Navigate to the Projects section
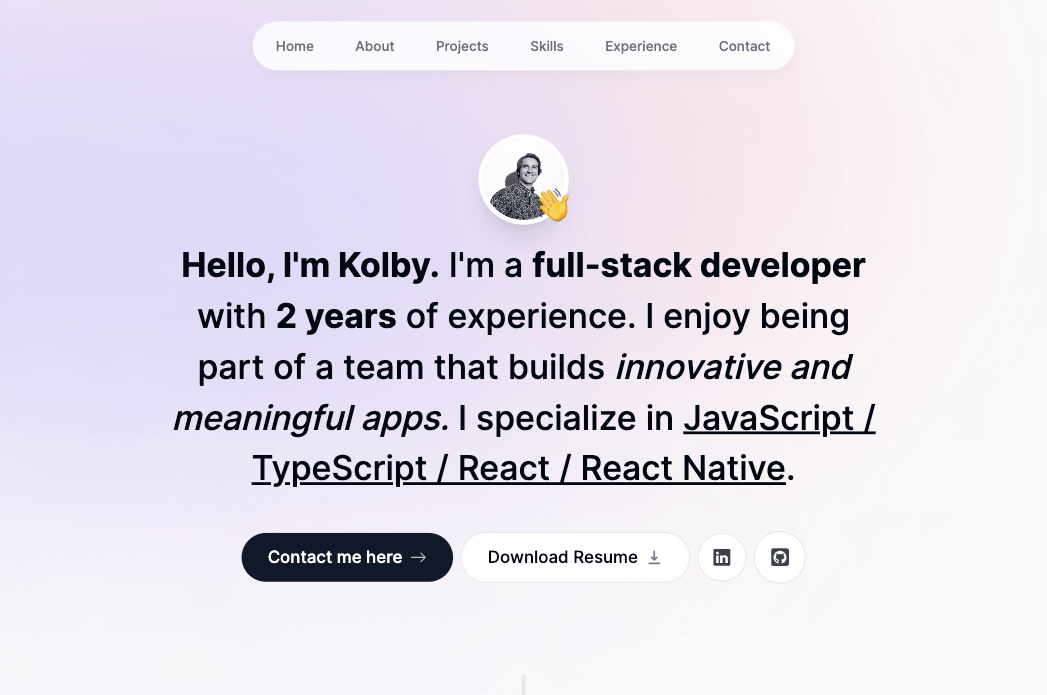The image size is (1047, 695). (x=462, y=46)
